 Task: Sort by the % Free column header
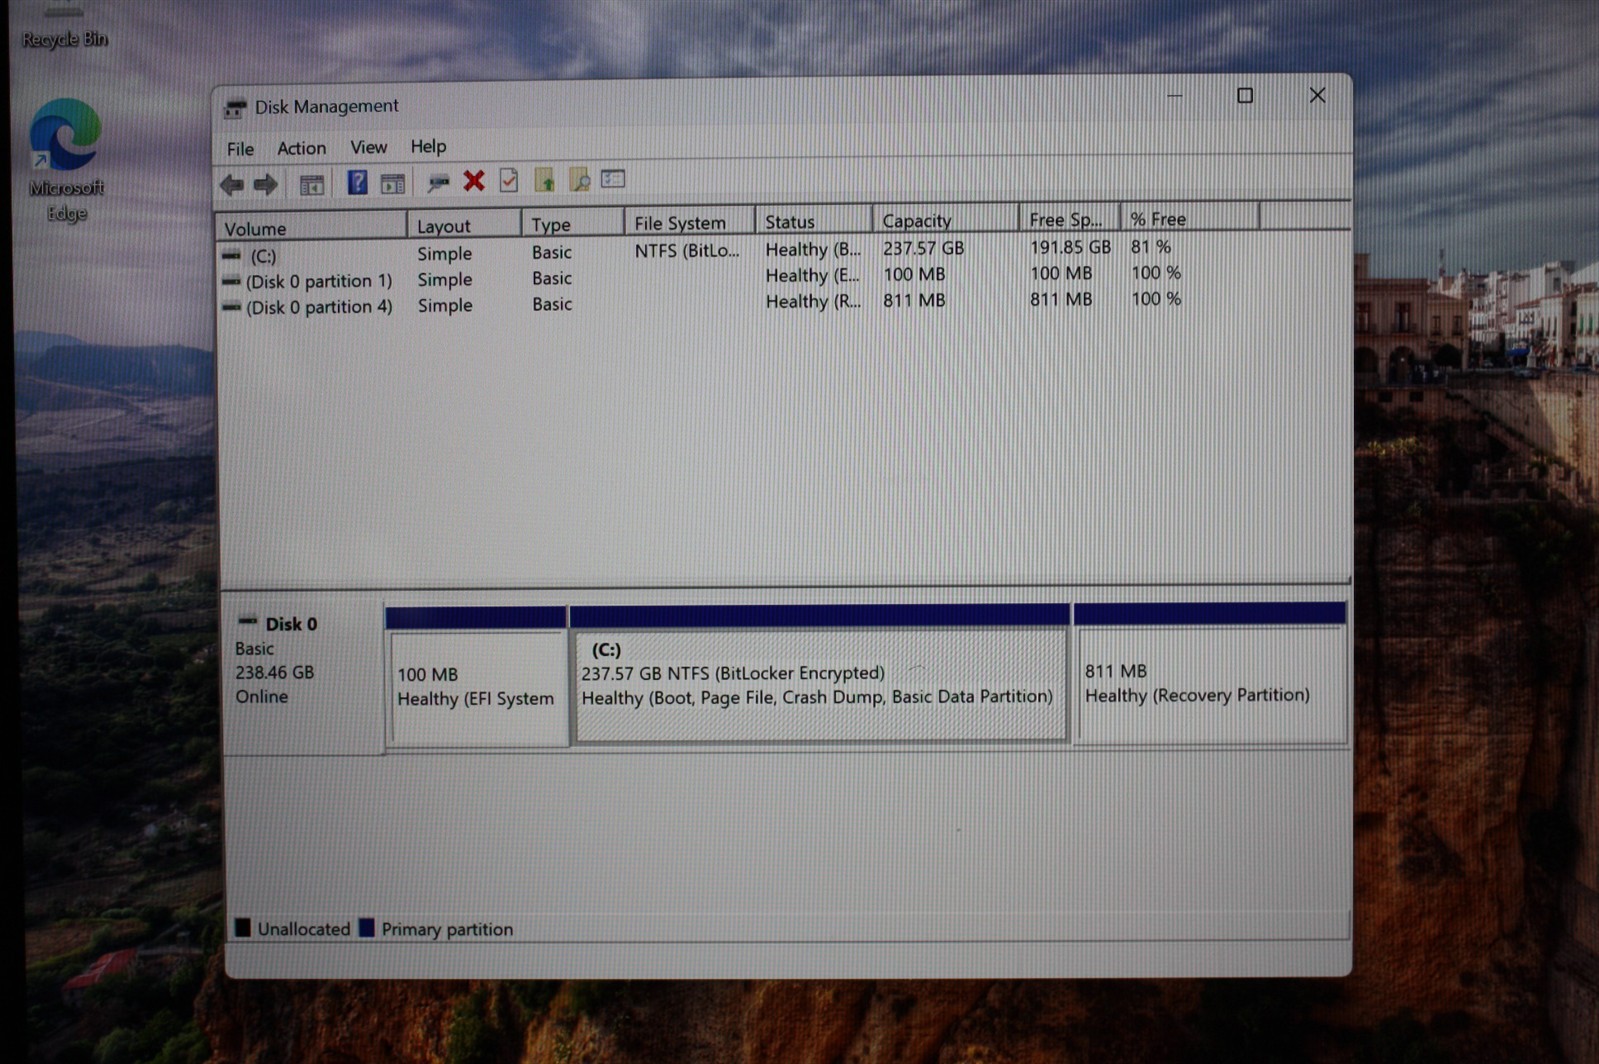(x=1189, y=218)
